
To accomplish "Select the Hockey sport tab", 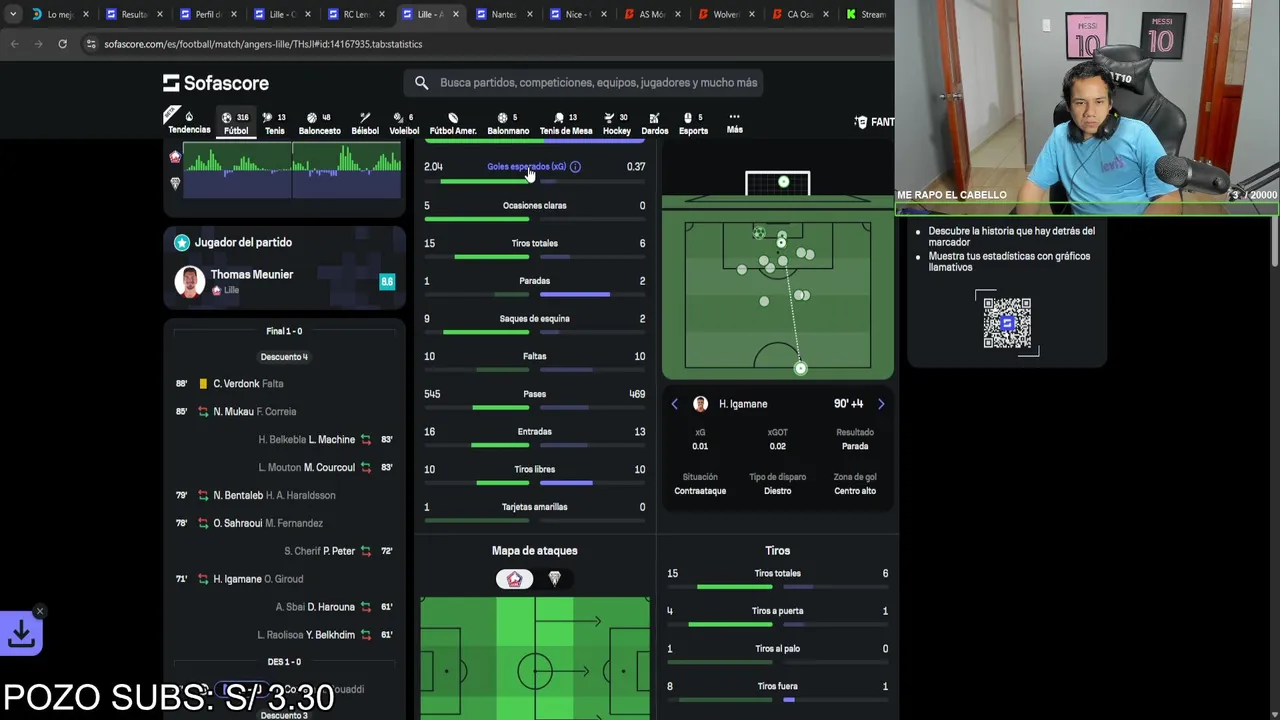I will point(617,123).
